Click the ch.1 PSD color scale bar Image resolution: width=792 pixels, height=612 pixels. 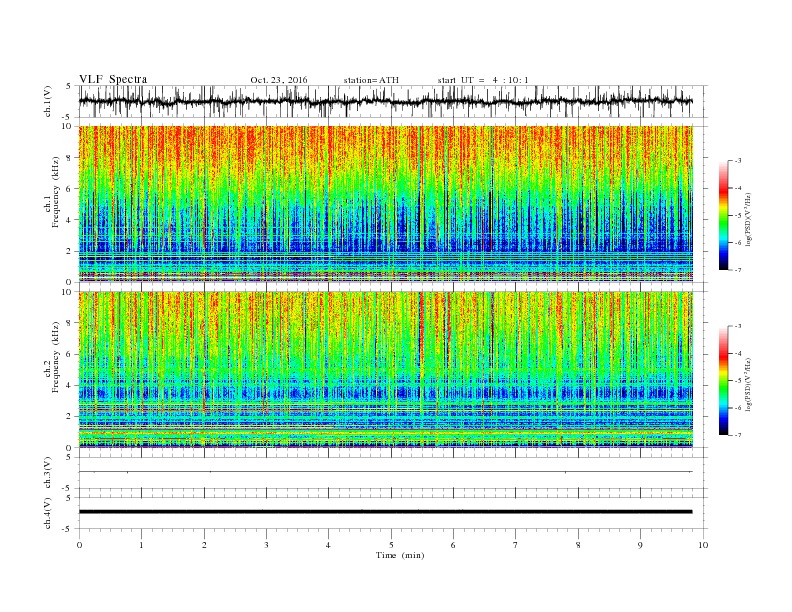[724, 216]
